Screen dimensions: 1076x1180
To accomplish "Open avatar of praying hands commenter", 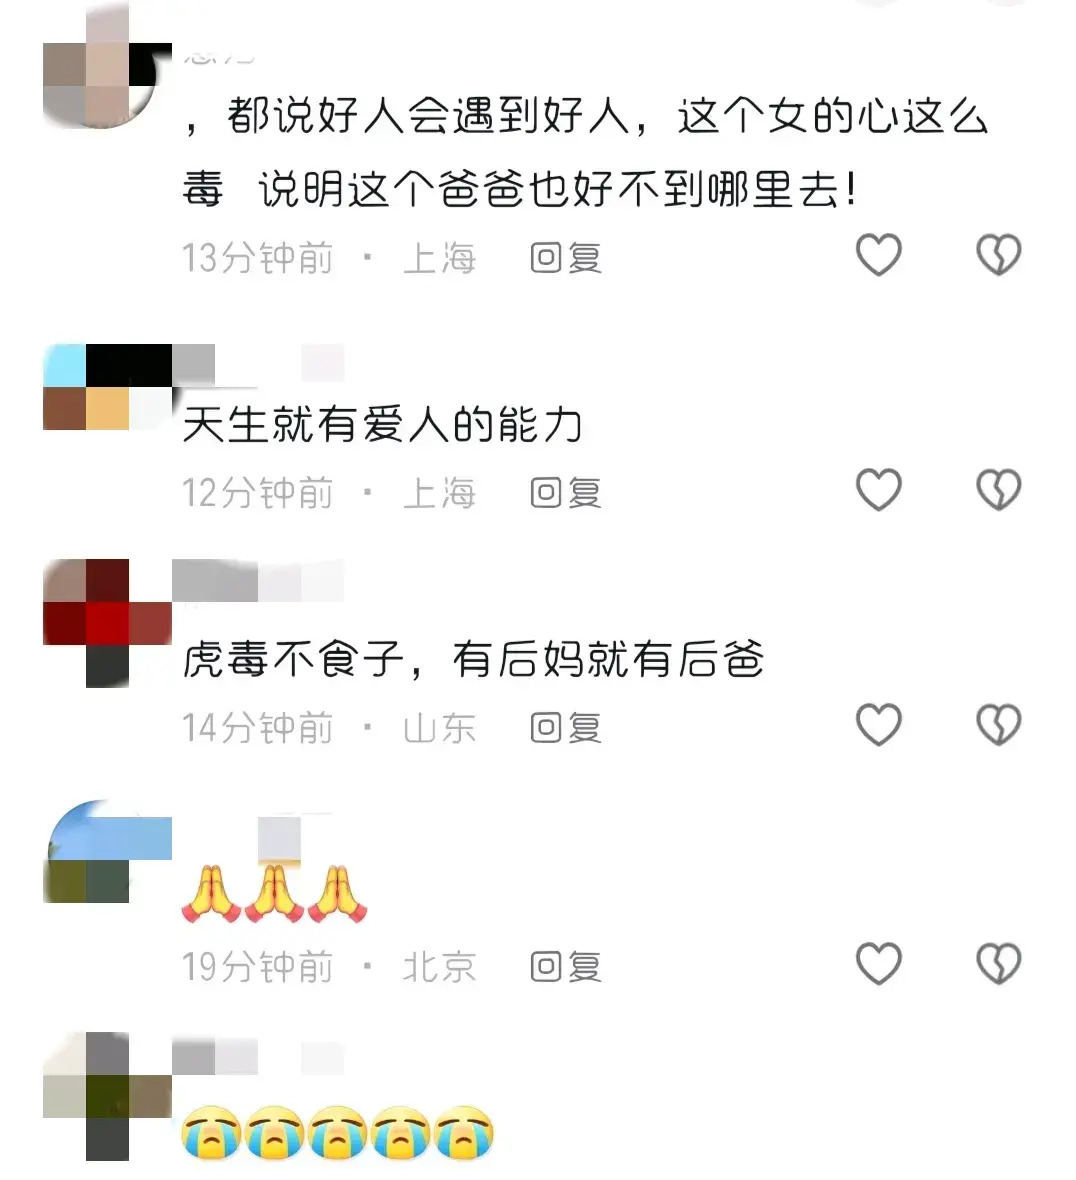I will pos(107,851).
